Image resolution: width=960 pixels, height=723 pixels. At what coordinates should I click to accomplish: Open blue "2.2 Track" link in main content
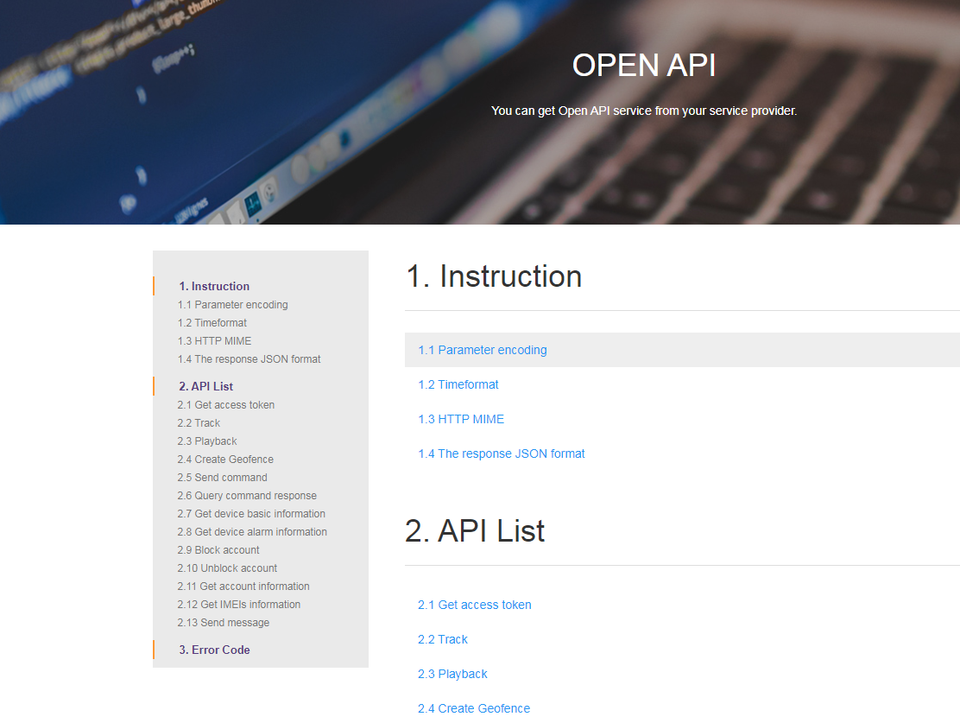tap(442, 640)
